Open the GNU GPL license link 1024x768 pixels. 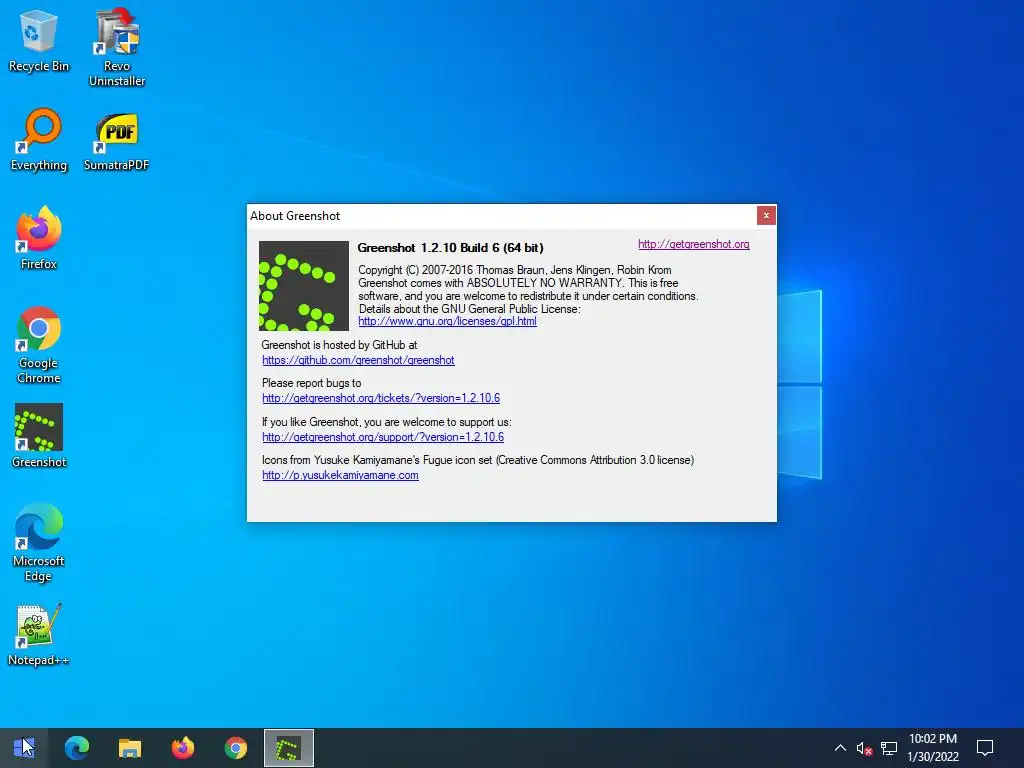[x=447, y=321]
